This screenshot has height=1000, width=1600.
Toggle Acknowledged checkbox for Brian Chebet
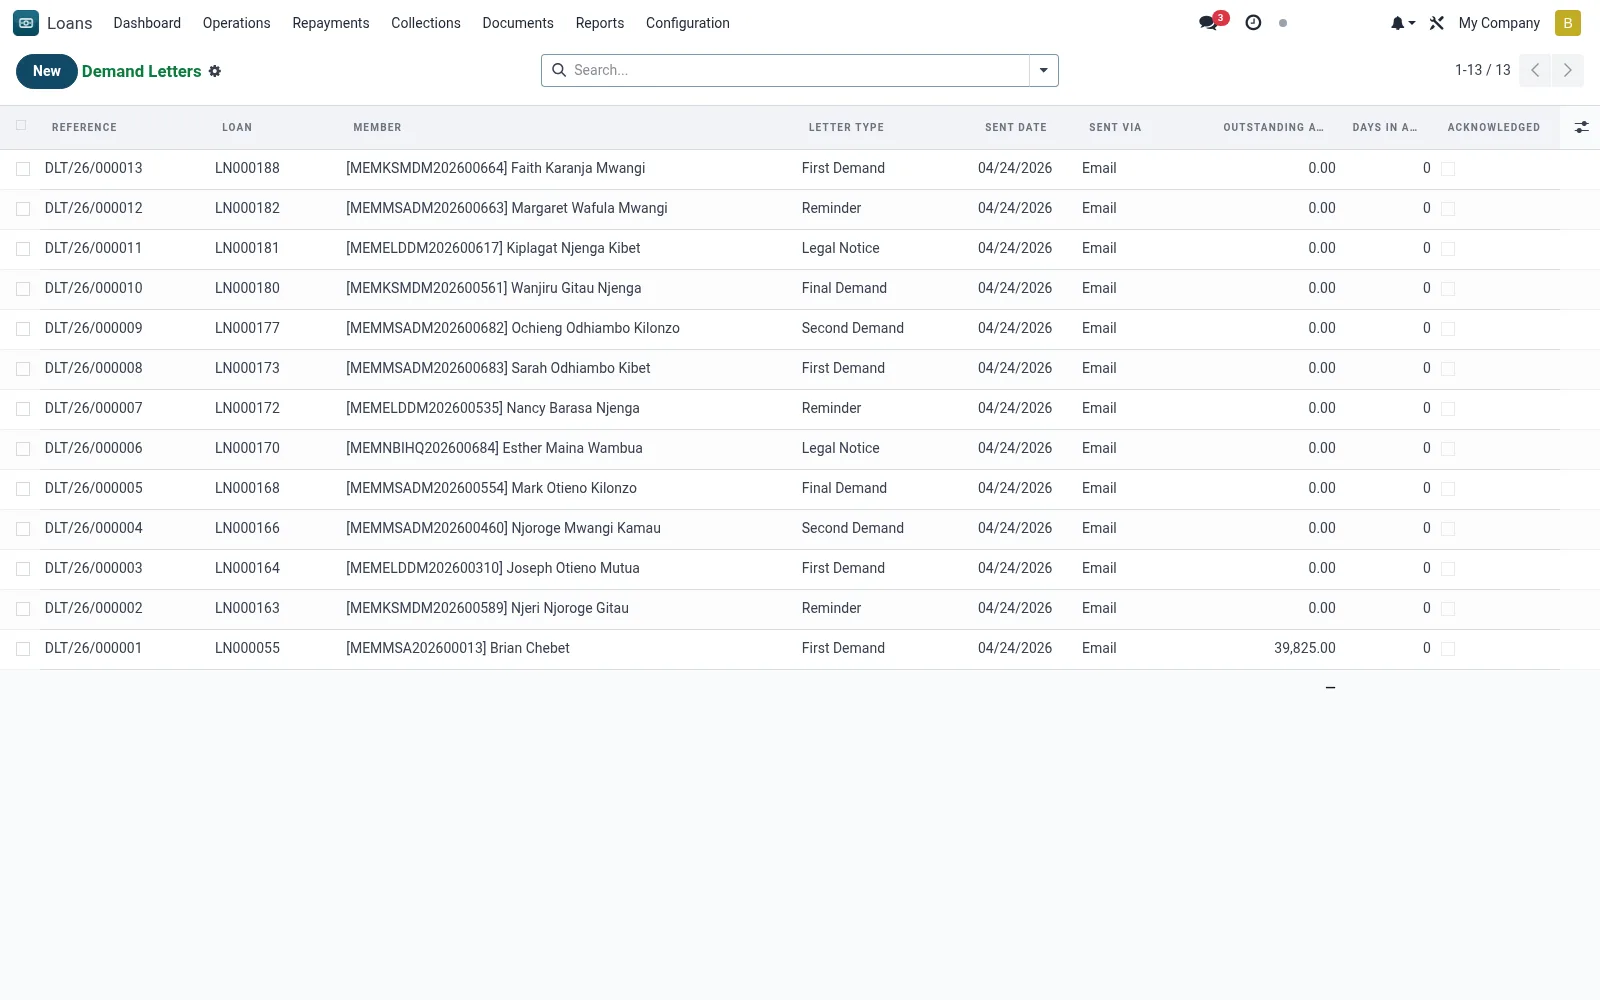(1448, 649)
